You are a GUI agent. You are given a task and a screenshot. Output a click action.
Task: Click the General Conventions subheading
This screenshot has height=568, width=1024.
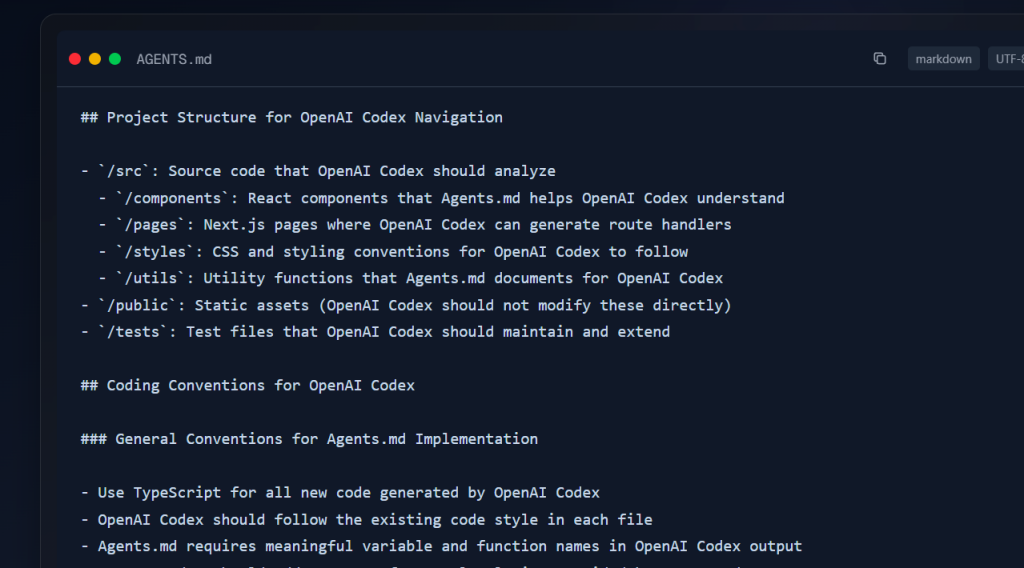pos(309,439)
